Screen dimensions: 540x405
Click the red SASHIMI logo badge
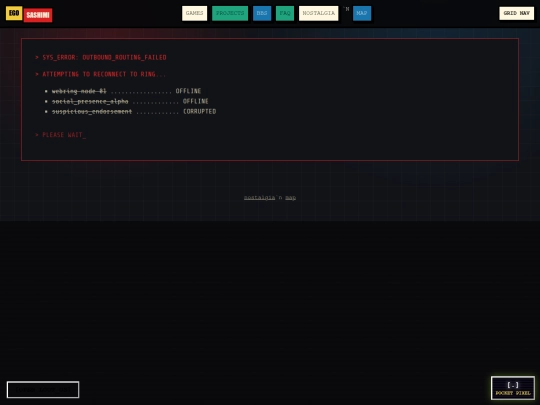tap(38, 15)
